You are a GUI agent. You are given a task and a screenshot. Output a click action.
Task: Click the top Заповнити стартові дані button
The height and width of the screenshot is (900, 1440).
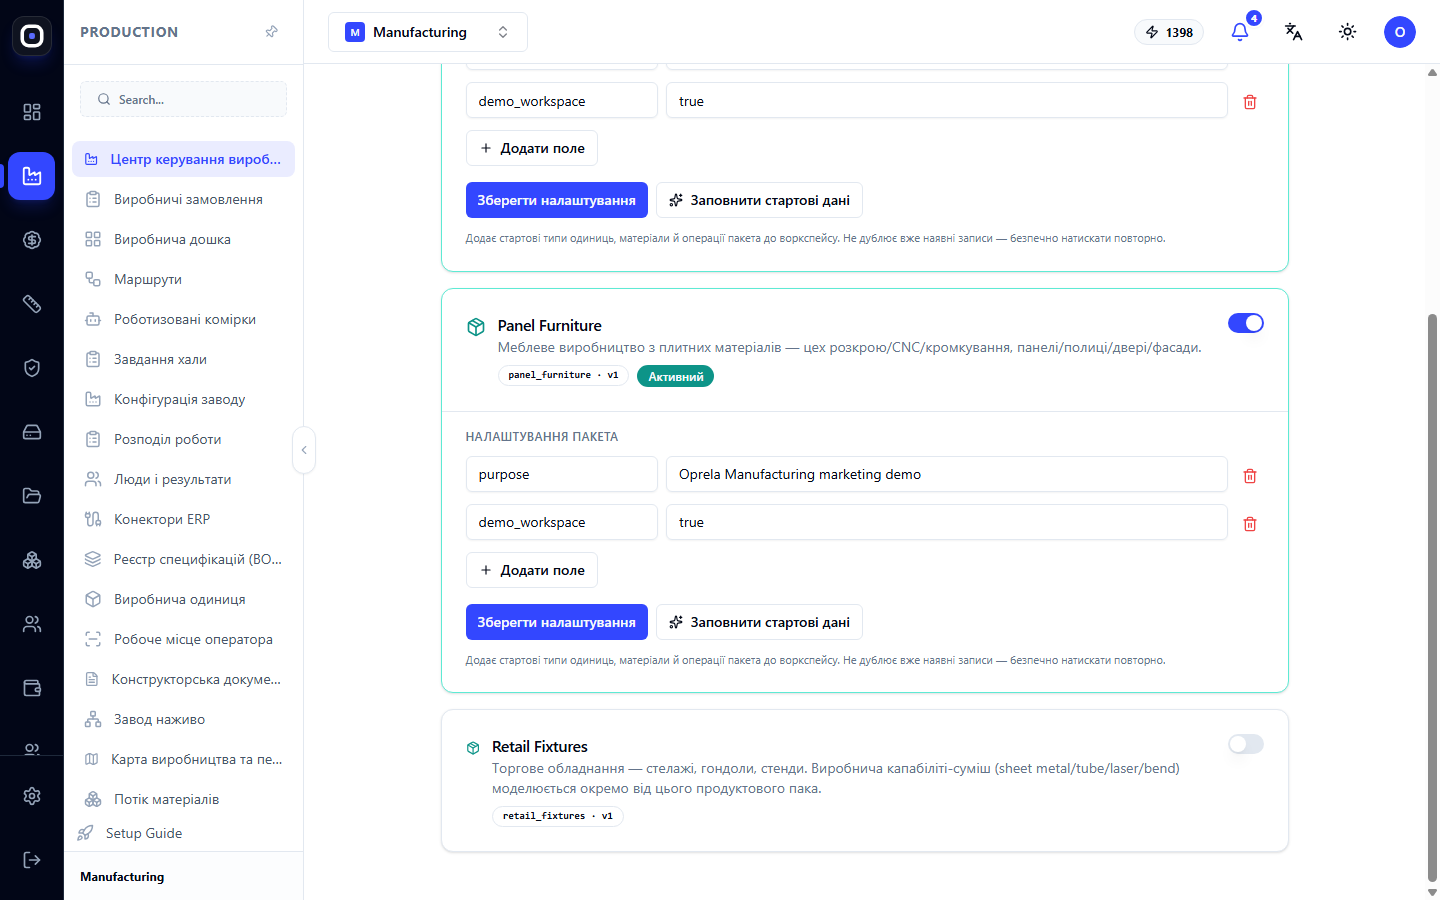pyautogui.click(x=759, y=200)
